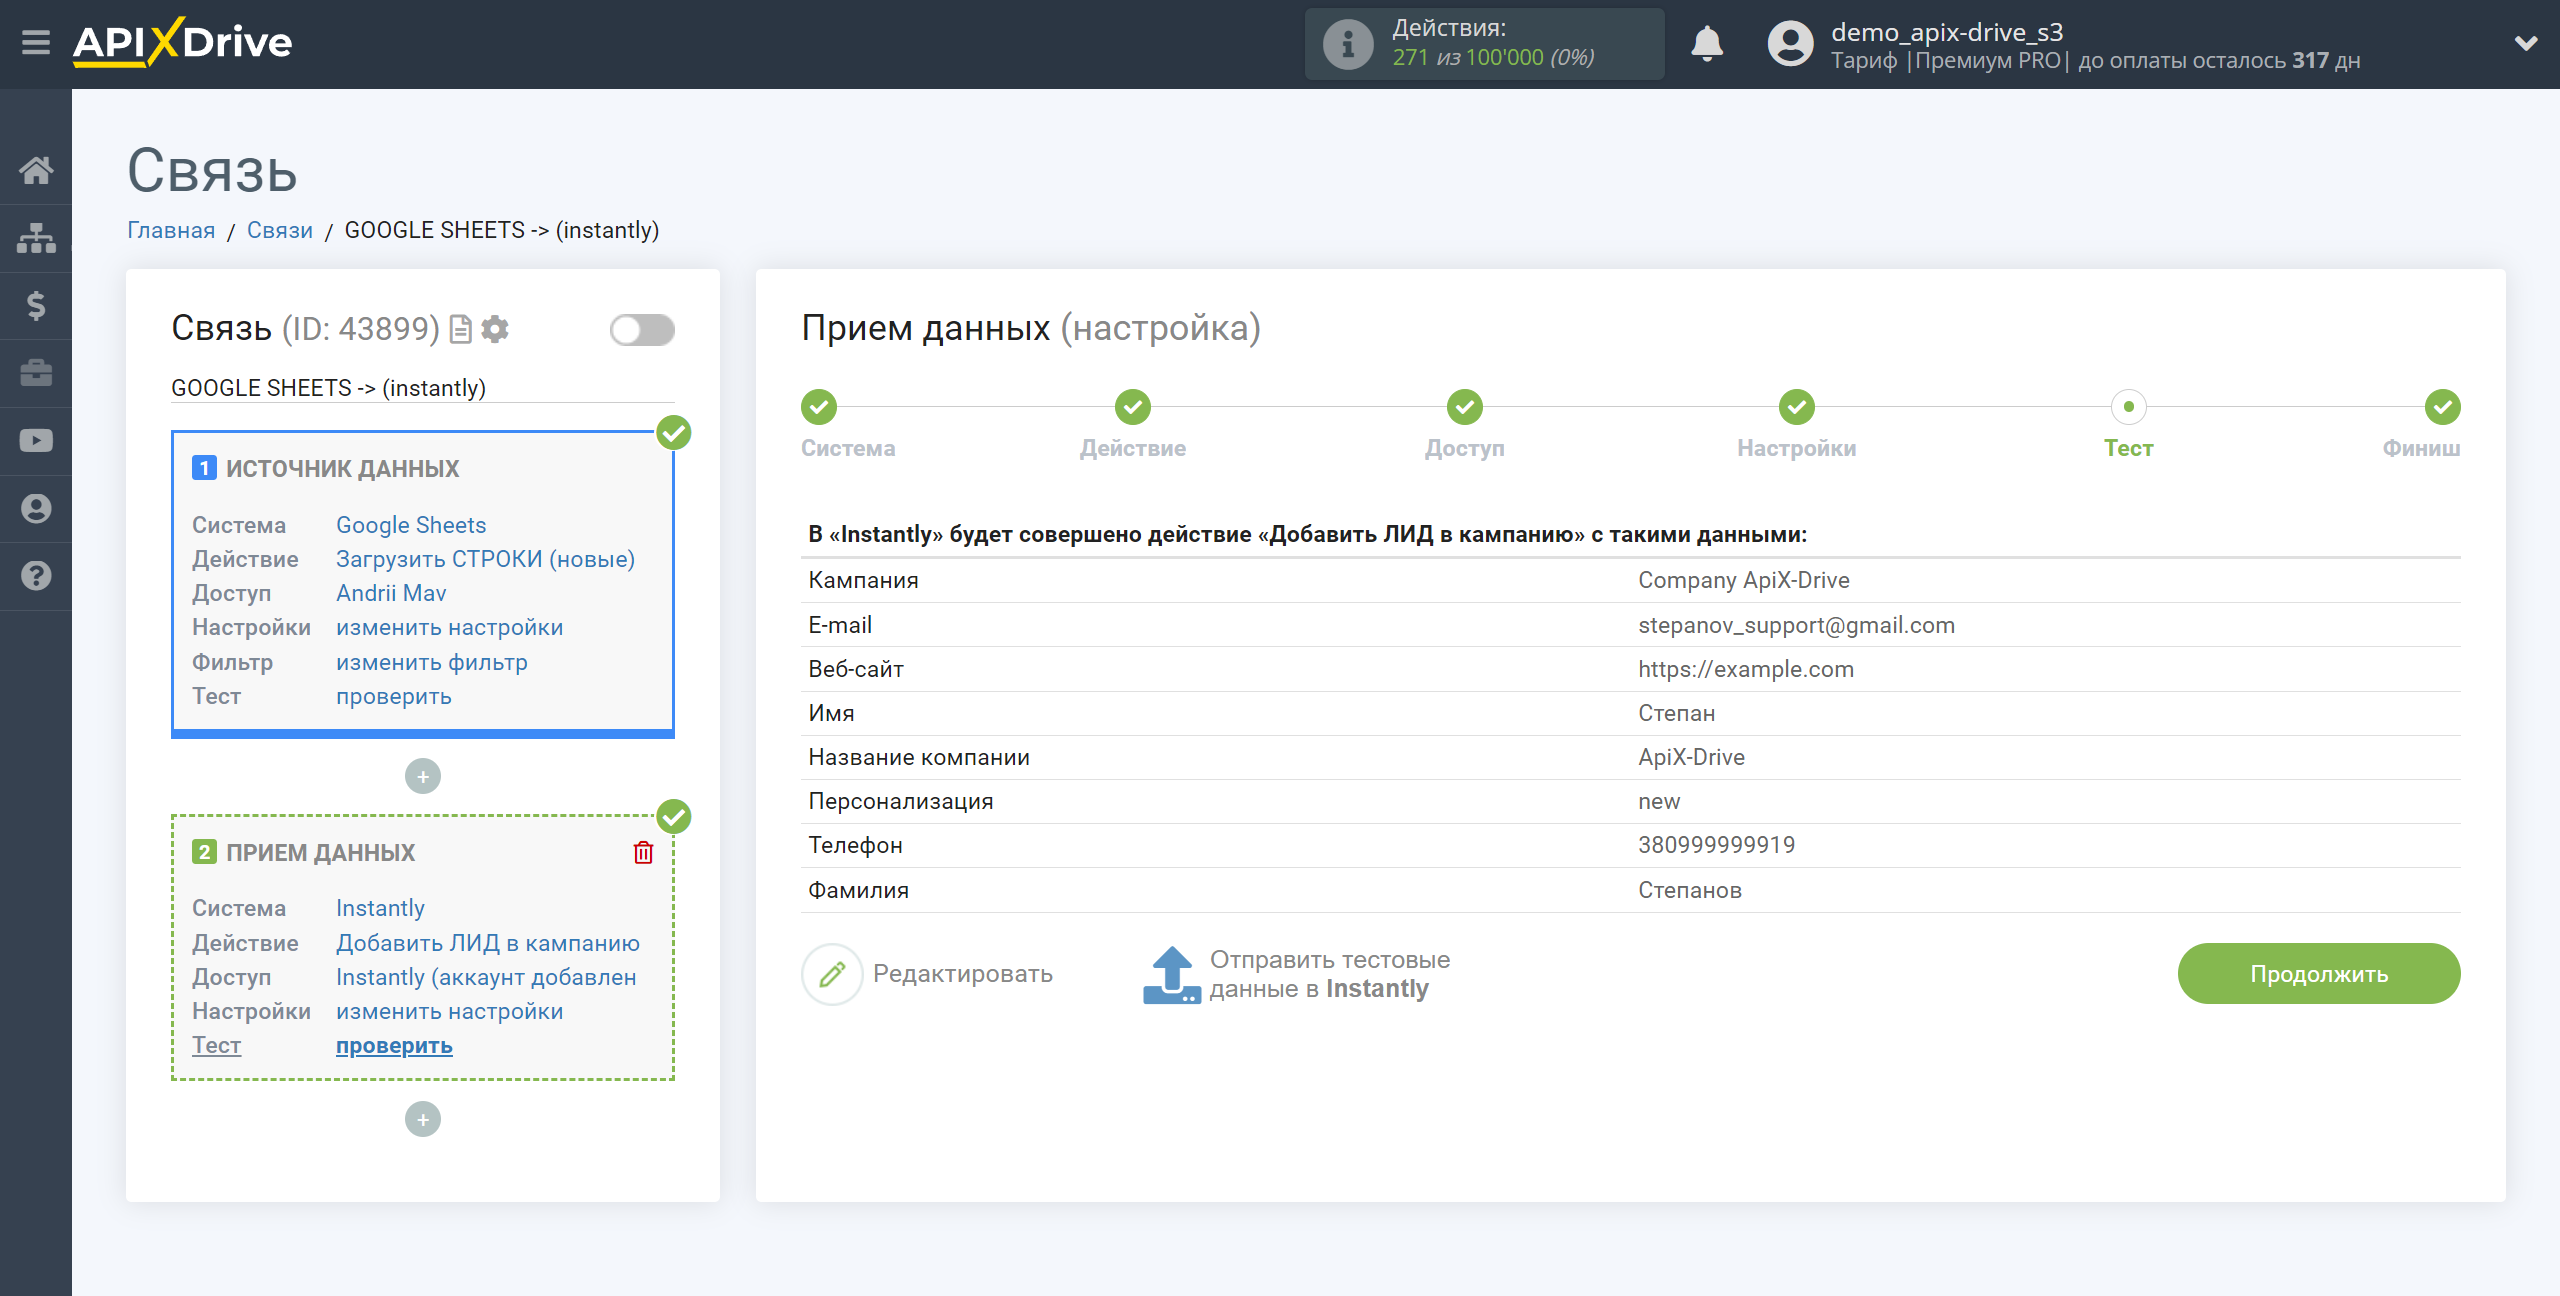This screenshot has height=1296, width=2560.
Task: Add step after data source
Action: pos(423,776)
